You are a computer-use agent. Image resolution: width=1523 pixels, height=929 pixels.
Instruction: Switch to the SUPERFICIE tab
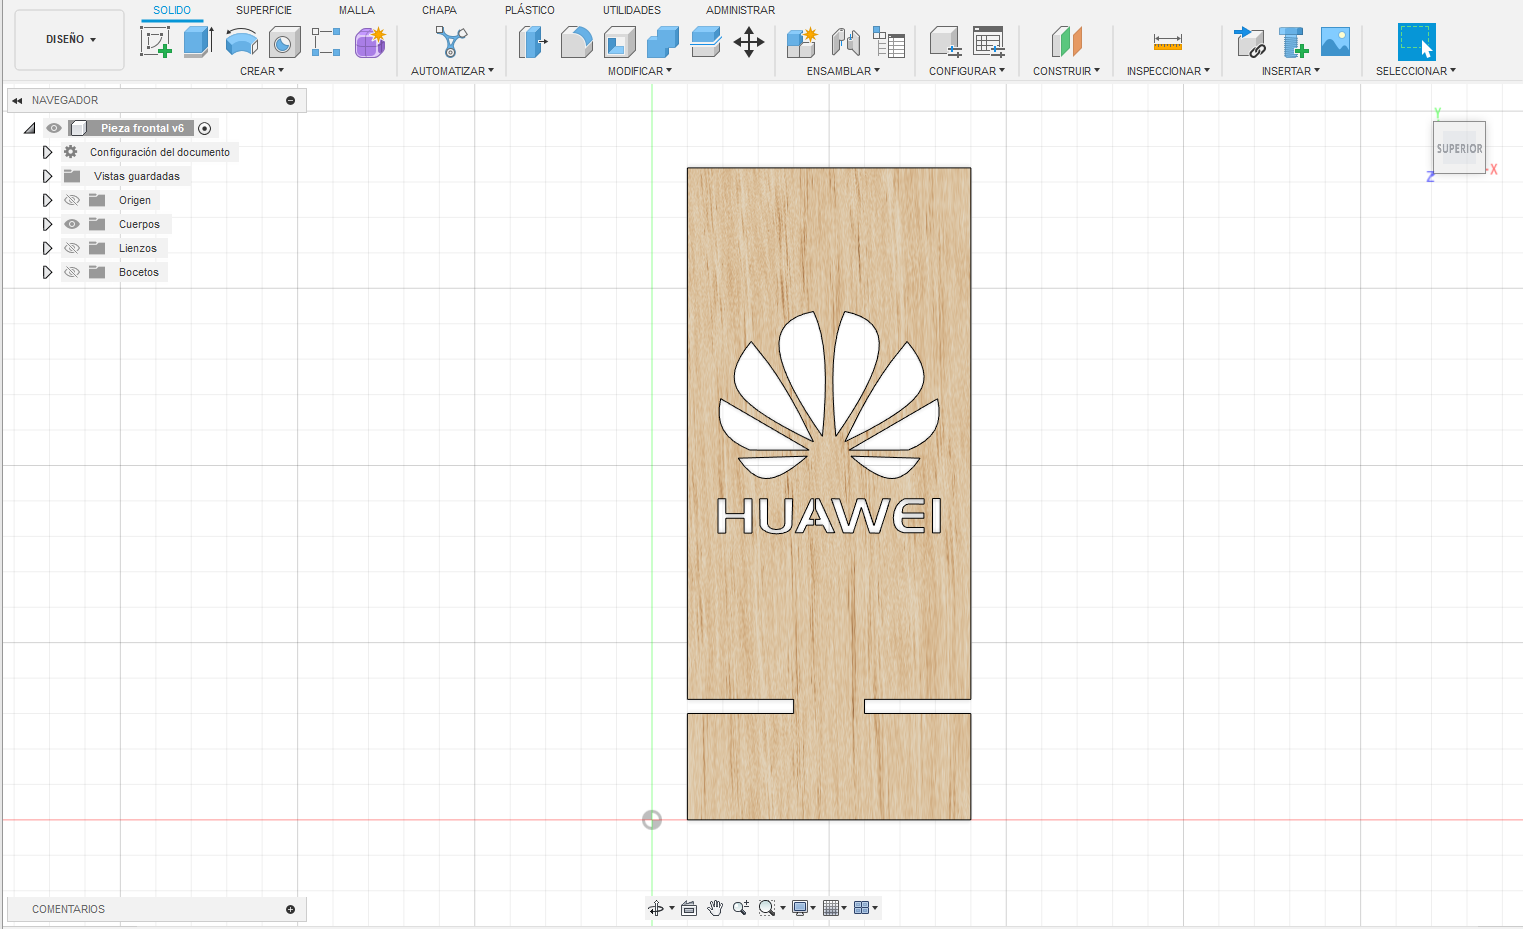click(x=264, y=10)
